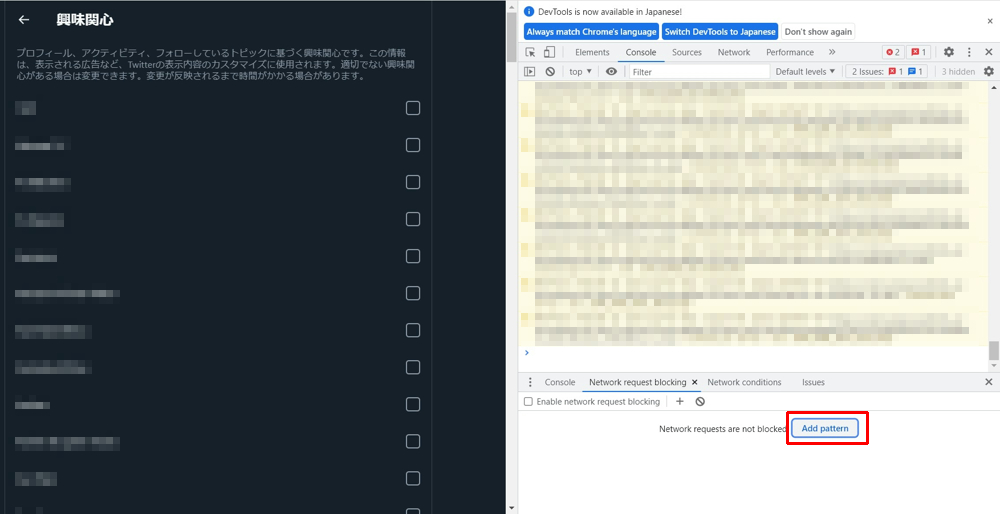Click the 興味関心 page heading
The image size is (1000, 514).
click(85, 20)
